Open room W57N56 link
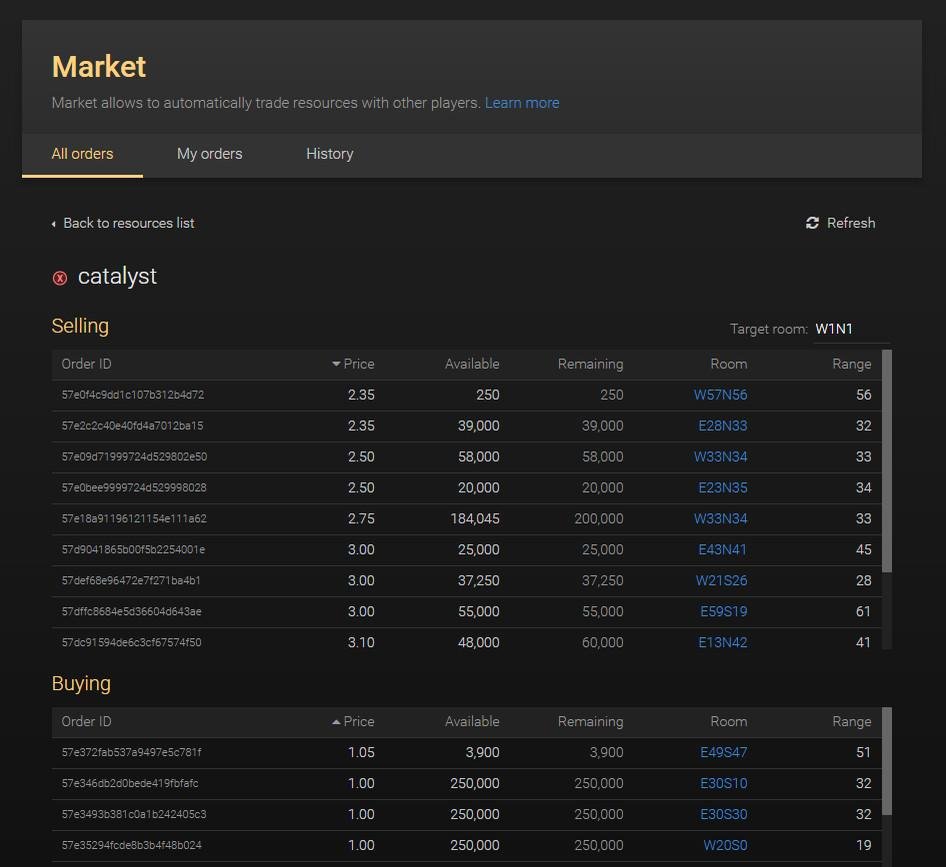The height and width of the screenshot is (867, 946). tap(720, 395)
